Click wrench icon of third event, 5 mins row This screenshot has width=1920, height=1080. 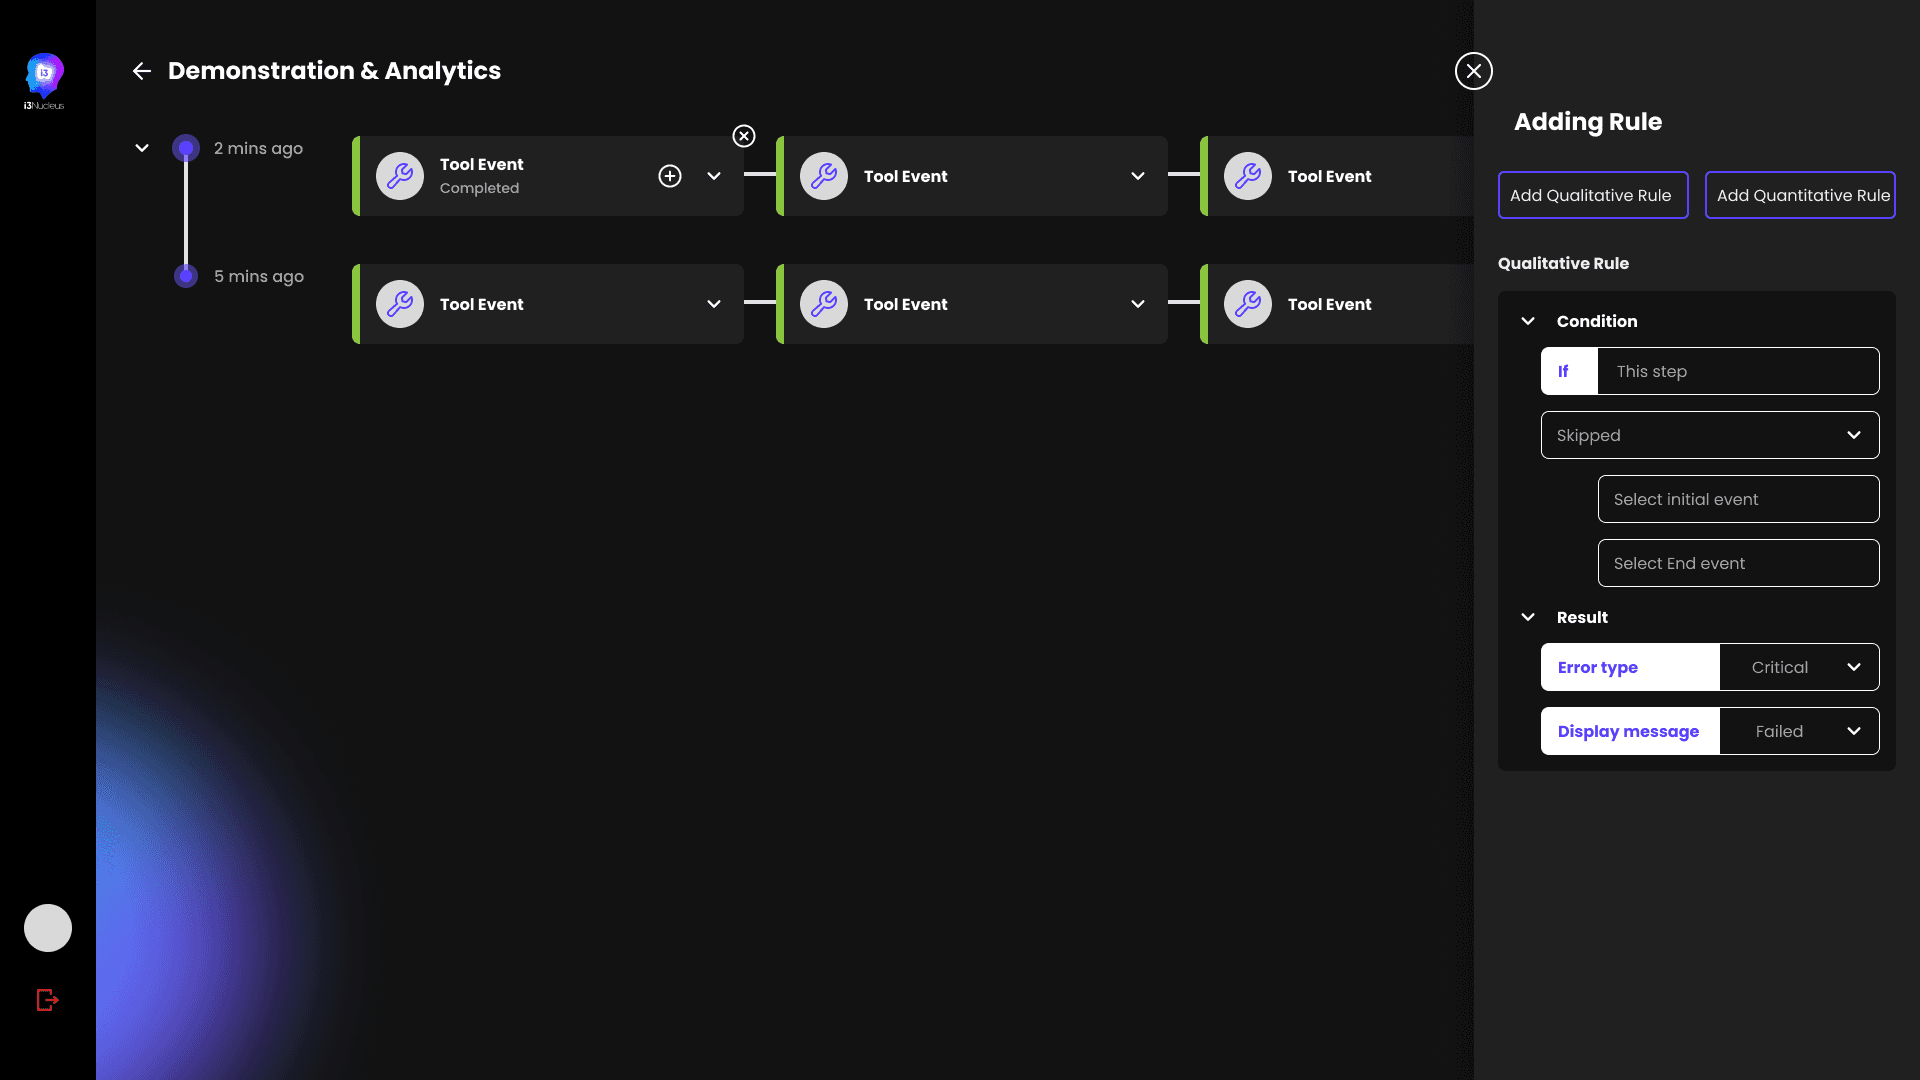click(1248, 304)
